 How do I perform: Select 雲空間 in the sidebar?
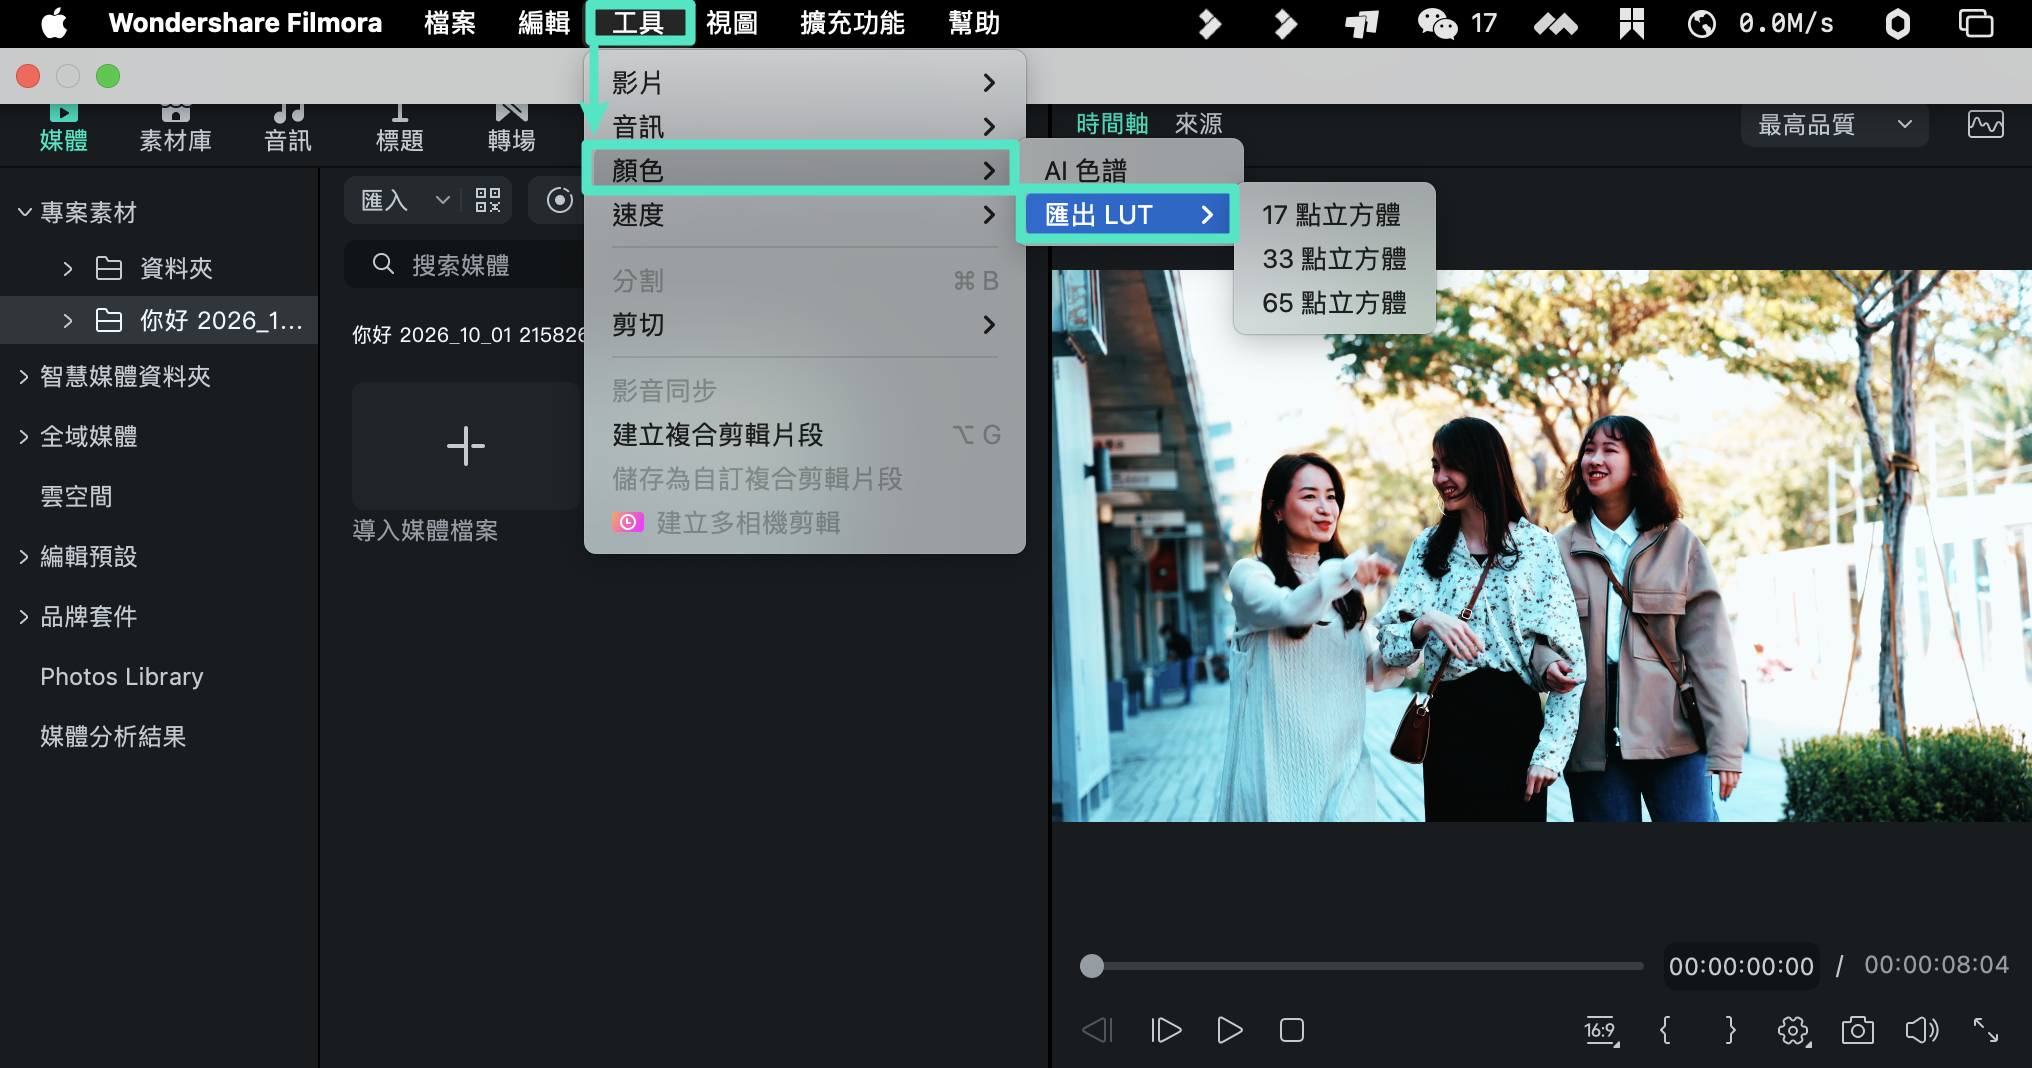76,496
